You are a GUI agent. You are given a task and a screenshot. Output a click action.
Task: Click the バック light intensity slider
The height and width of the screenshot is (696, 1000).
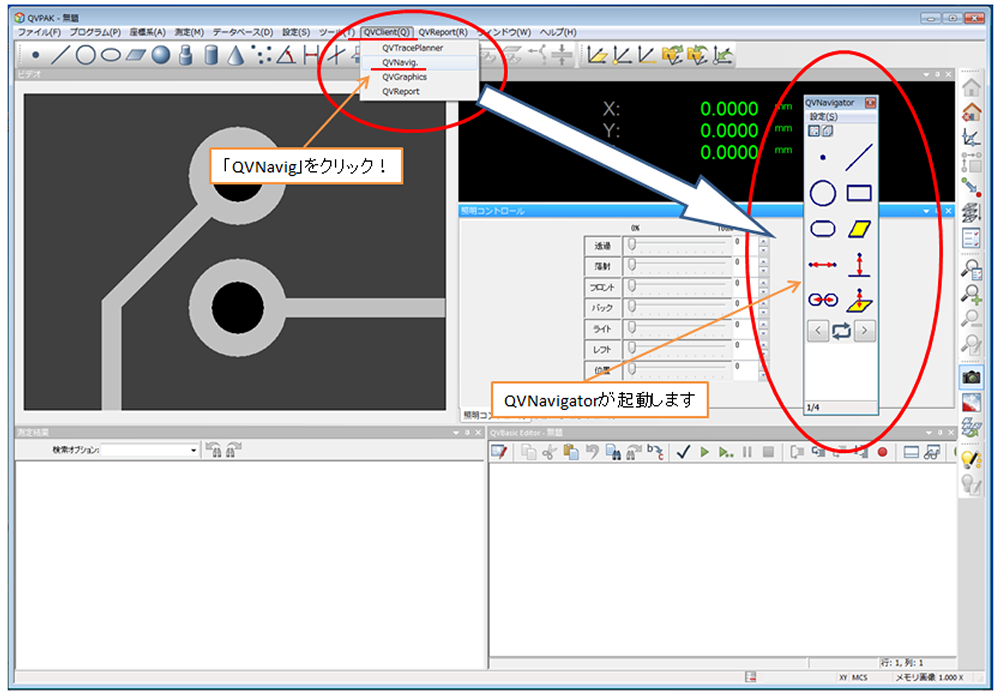click(680, 308)
